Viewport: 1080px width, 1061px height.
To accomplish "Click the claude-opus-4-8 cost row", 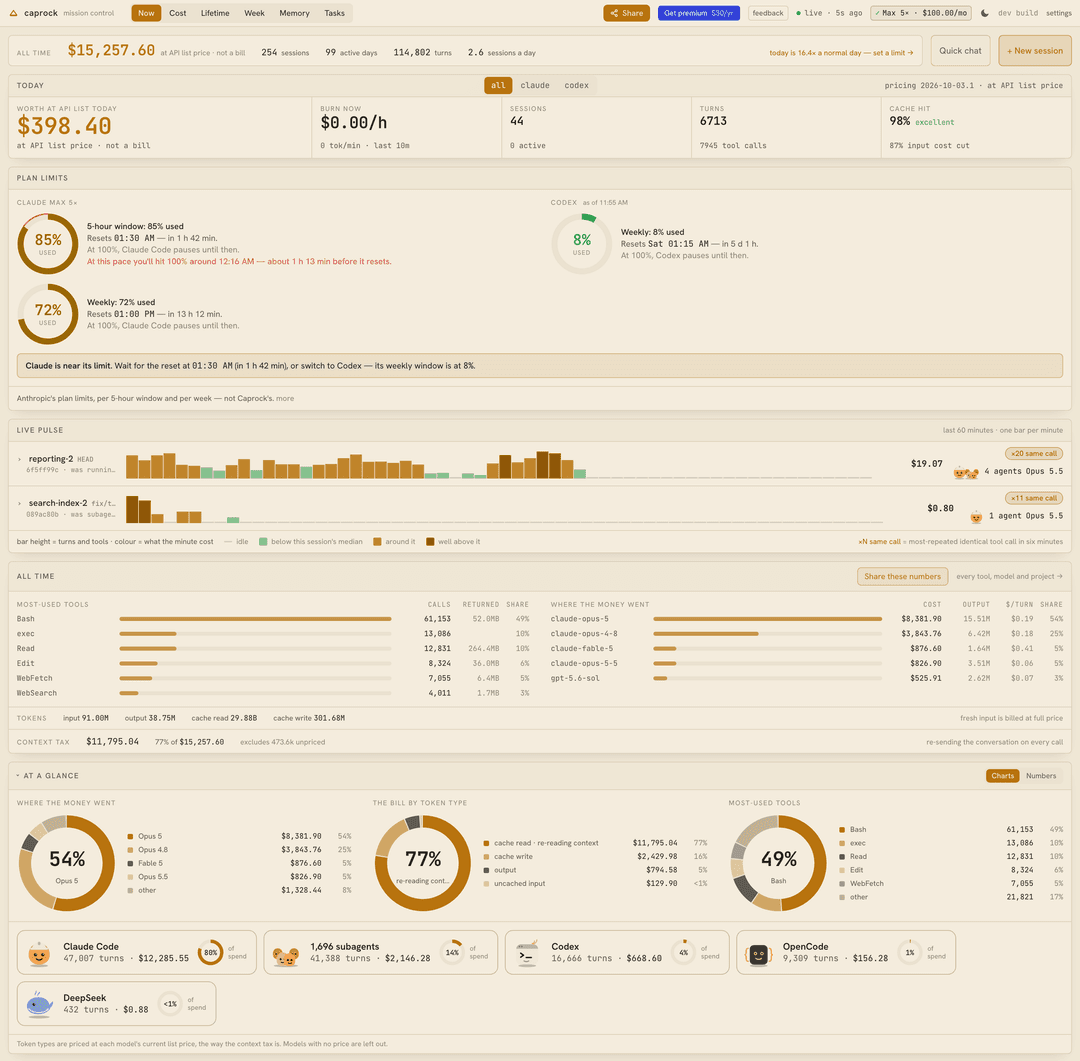I will click(x=807, y=634).
